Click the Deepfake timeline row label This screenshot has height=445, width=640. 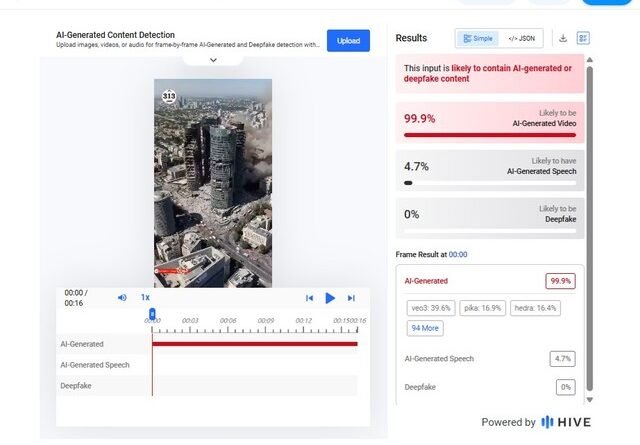76,385
